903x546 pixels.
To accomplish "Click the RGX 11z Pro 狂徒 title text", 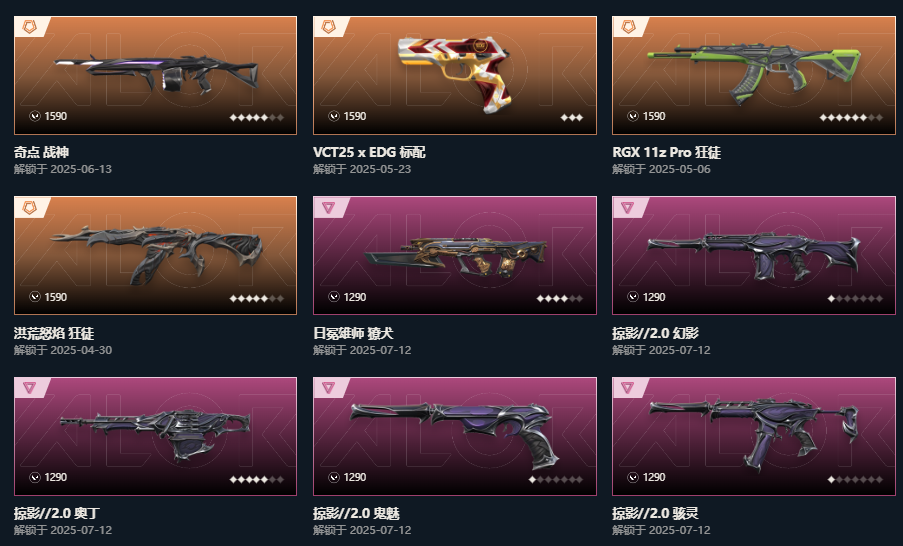I will coord(666,152).
